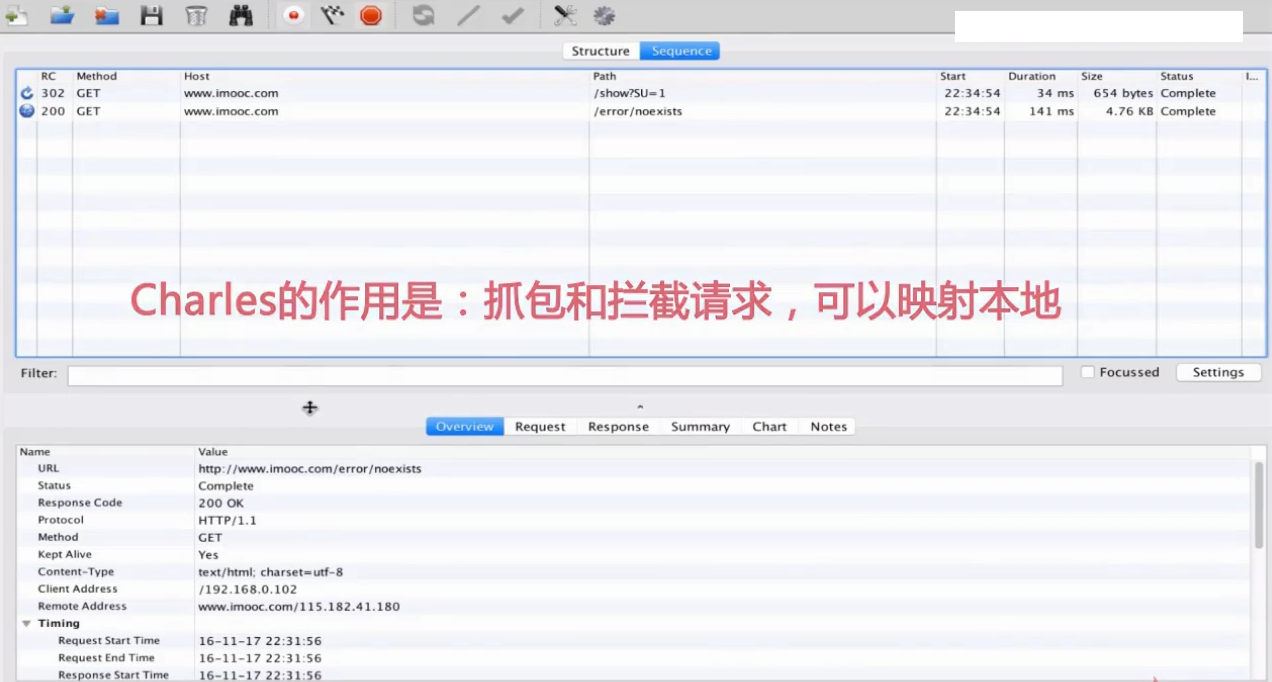Validate the selected response with the checkmark icon
1272x682 pixels.
tap(512, 15)
